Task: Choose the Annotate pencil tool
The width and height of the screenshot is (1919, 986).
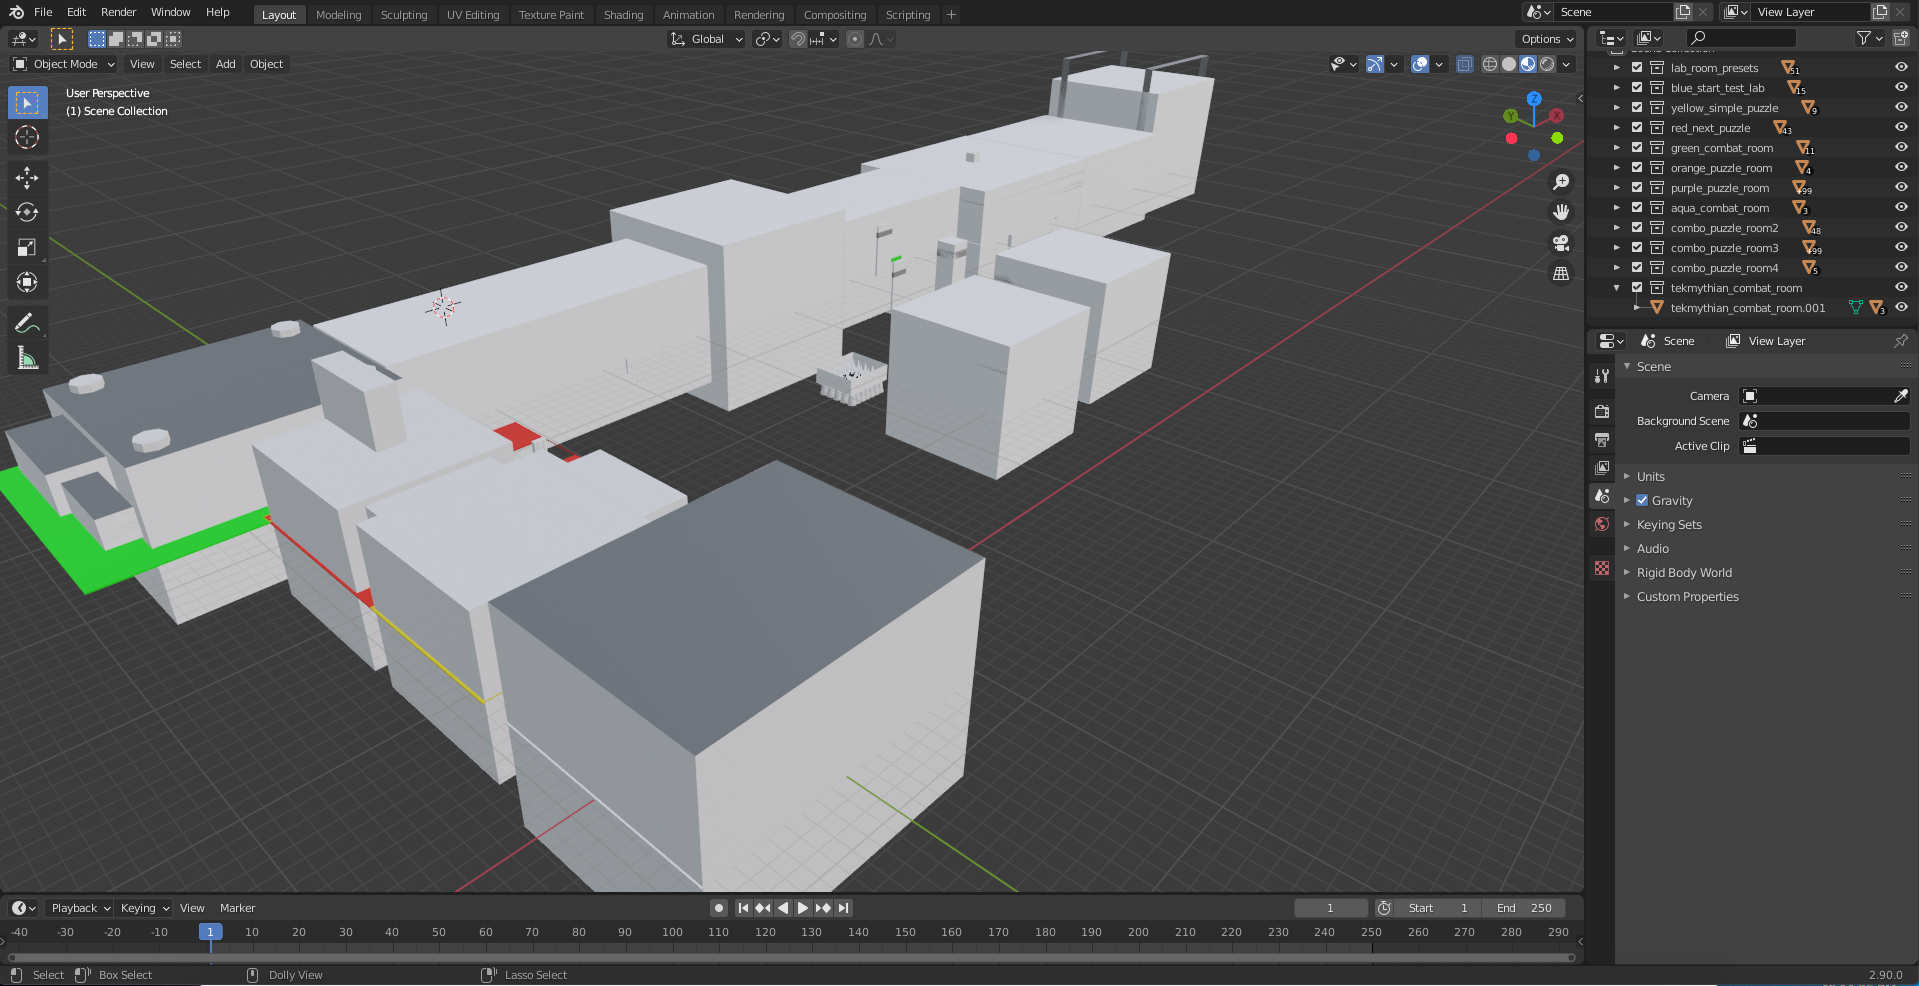Action: (27, 323)
